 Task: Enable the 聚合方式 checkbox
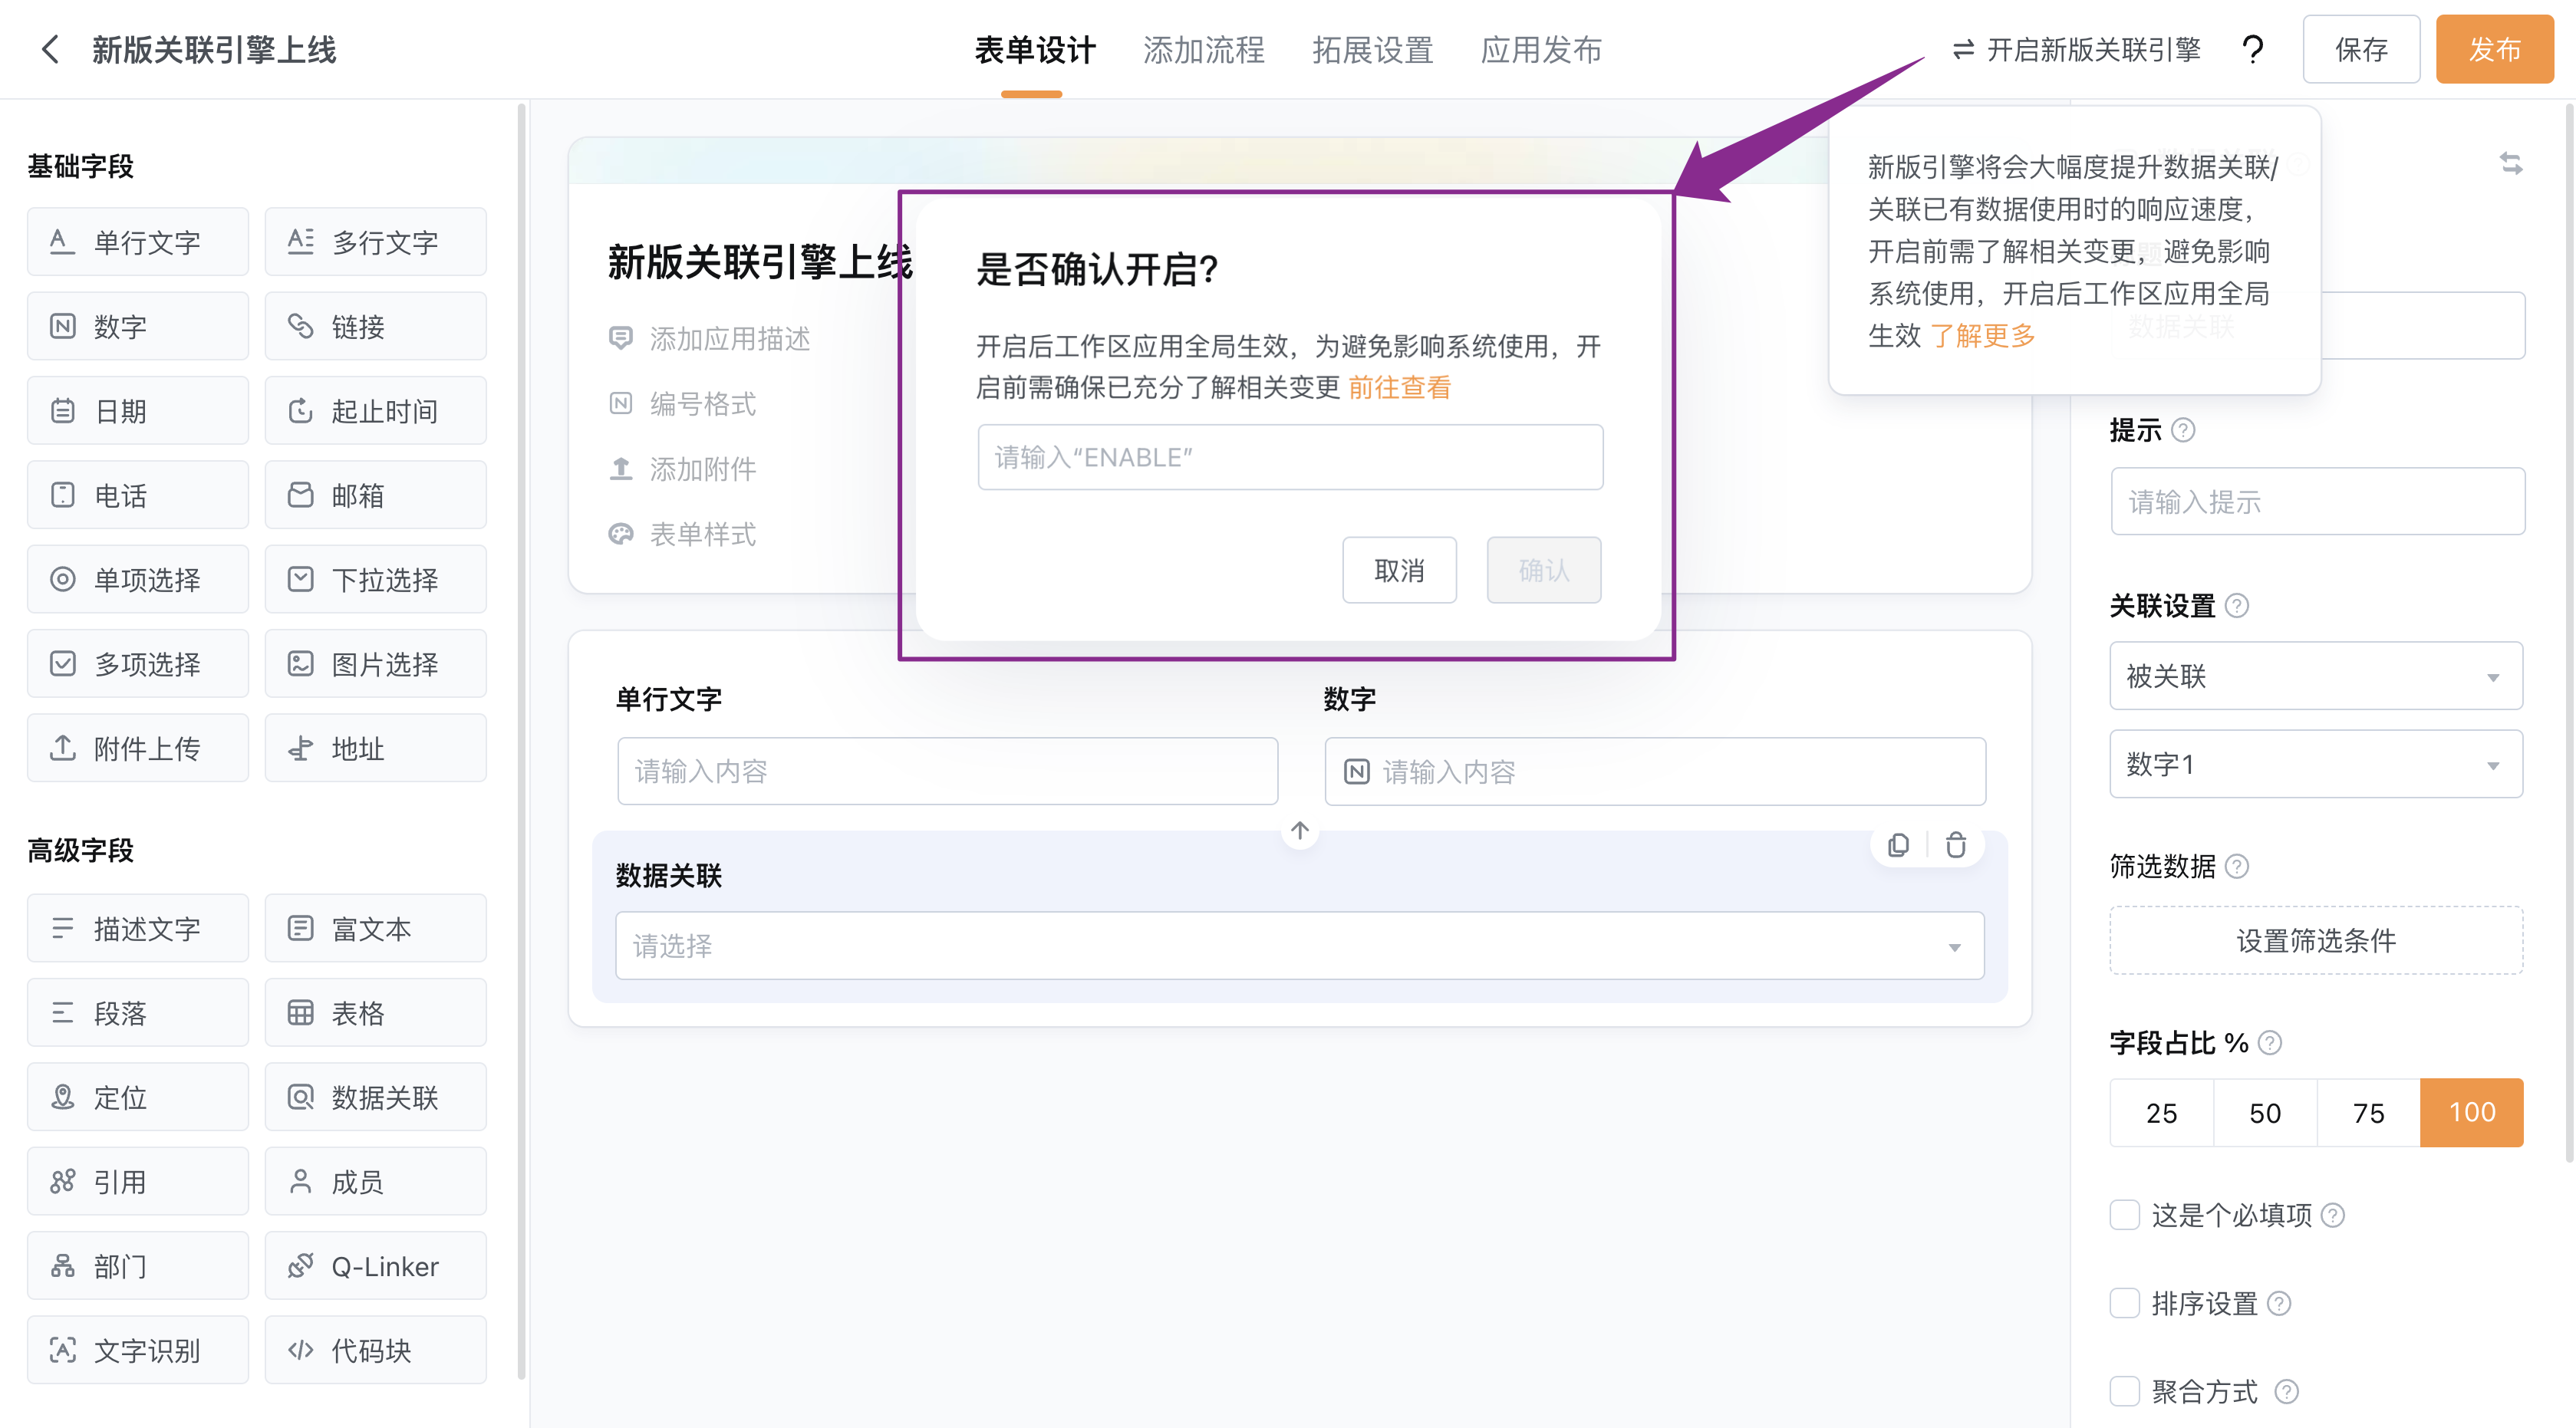2124,1391
